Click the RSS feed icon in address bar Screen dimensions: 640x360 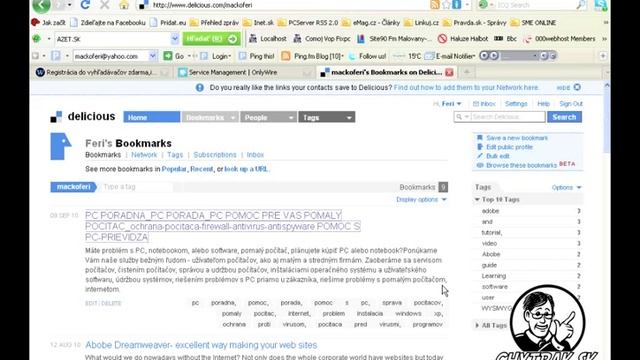(435, 4)
